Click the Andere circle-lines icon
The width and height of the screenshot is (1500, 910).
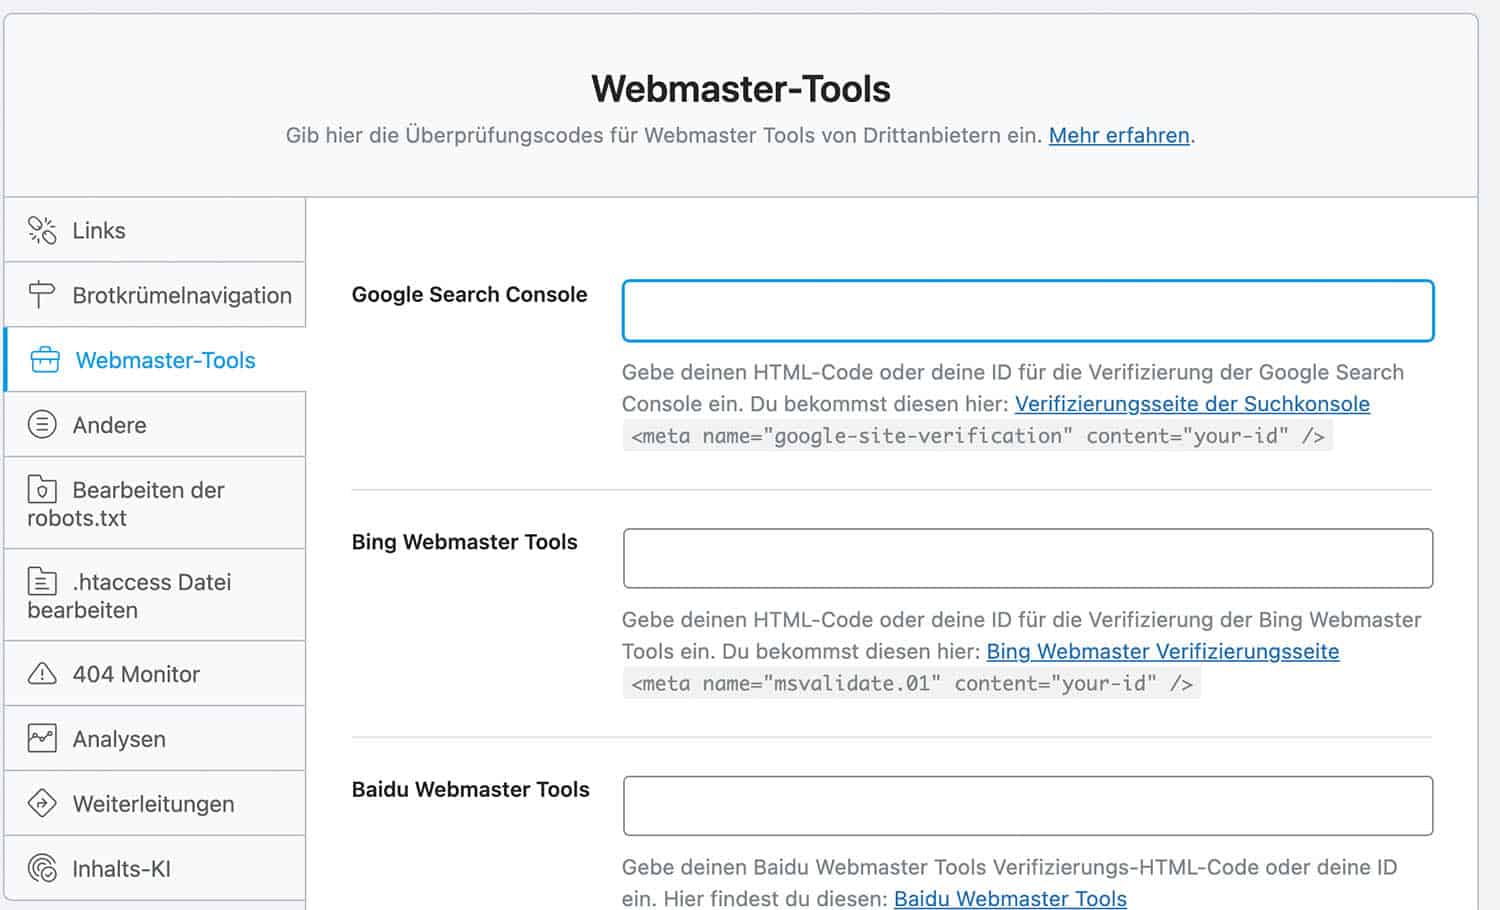click(x=42, y=425)
